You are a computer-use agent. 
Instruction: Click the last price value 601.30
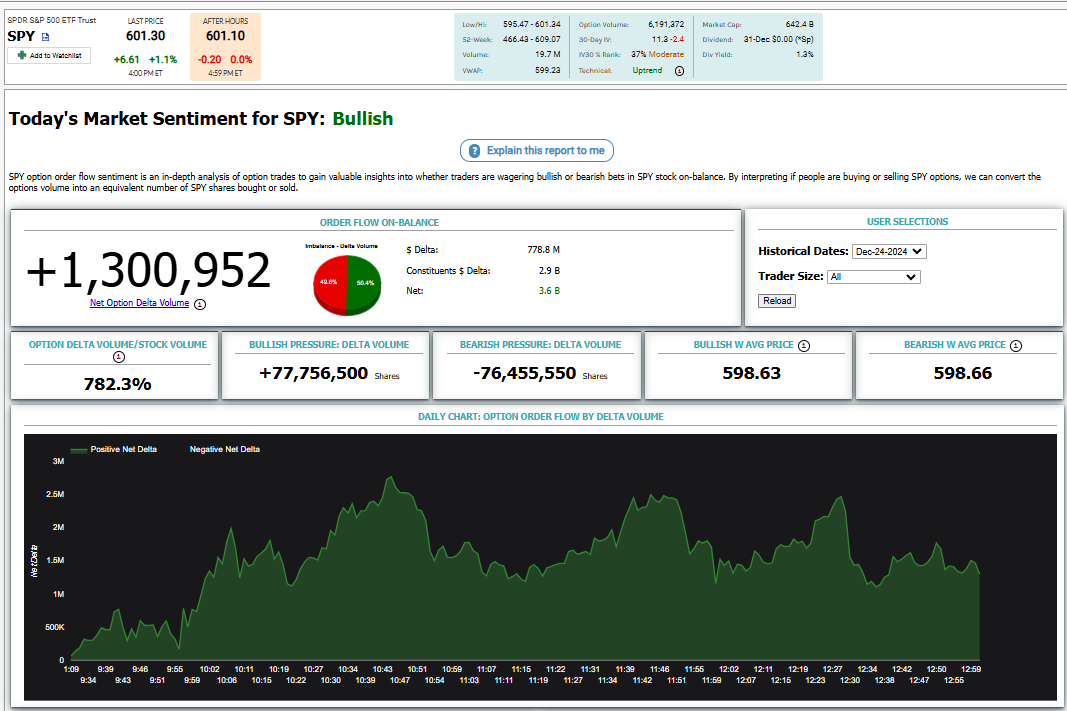tap(146, 36)
